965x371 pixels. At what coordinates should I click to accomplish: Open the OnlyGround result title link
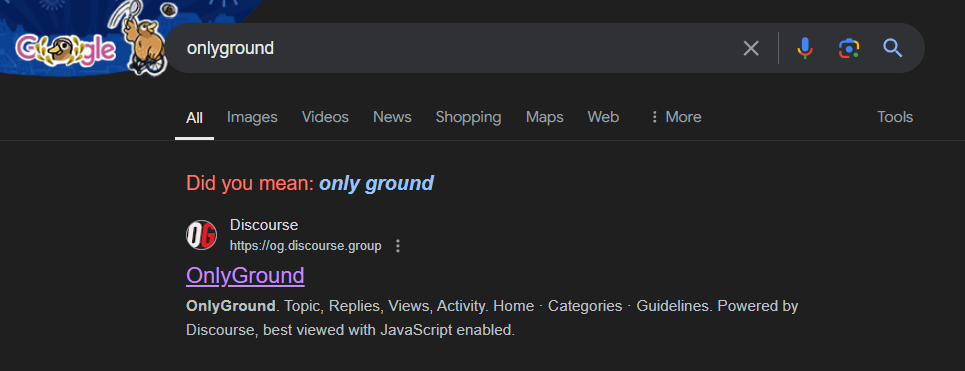coord(245,276)
